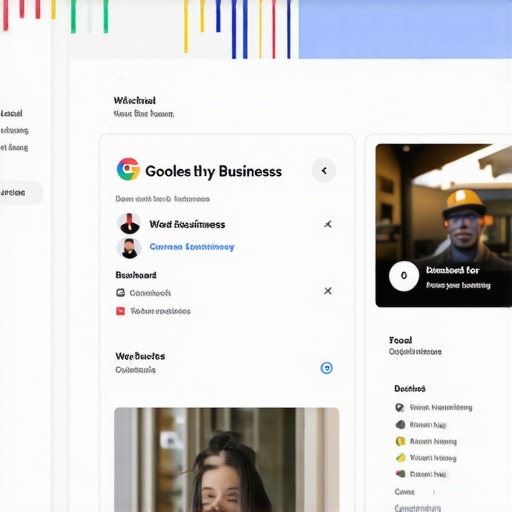Select the red-and-black avatar in the card
Viewport: 512px width, 512px height.
click(129, 223)
